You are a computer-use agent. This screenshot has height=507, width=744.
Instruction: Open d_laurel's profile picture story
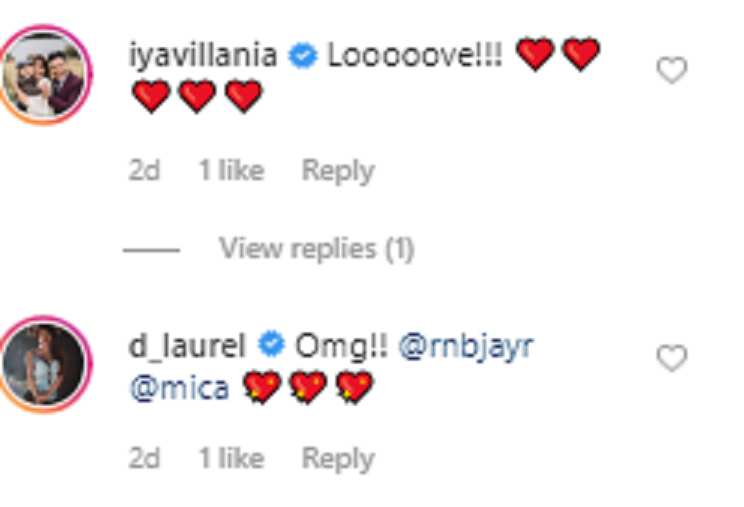tap(44, 364)
